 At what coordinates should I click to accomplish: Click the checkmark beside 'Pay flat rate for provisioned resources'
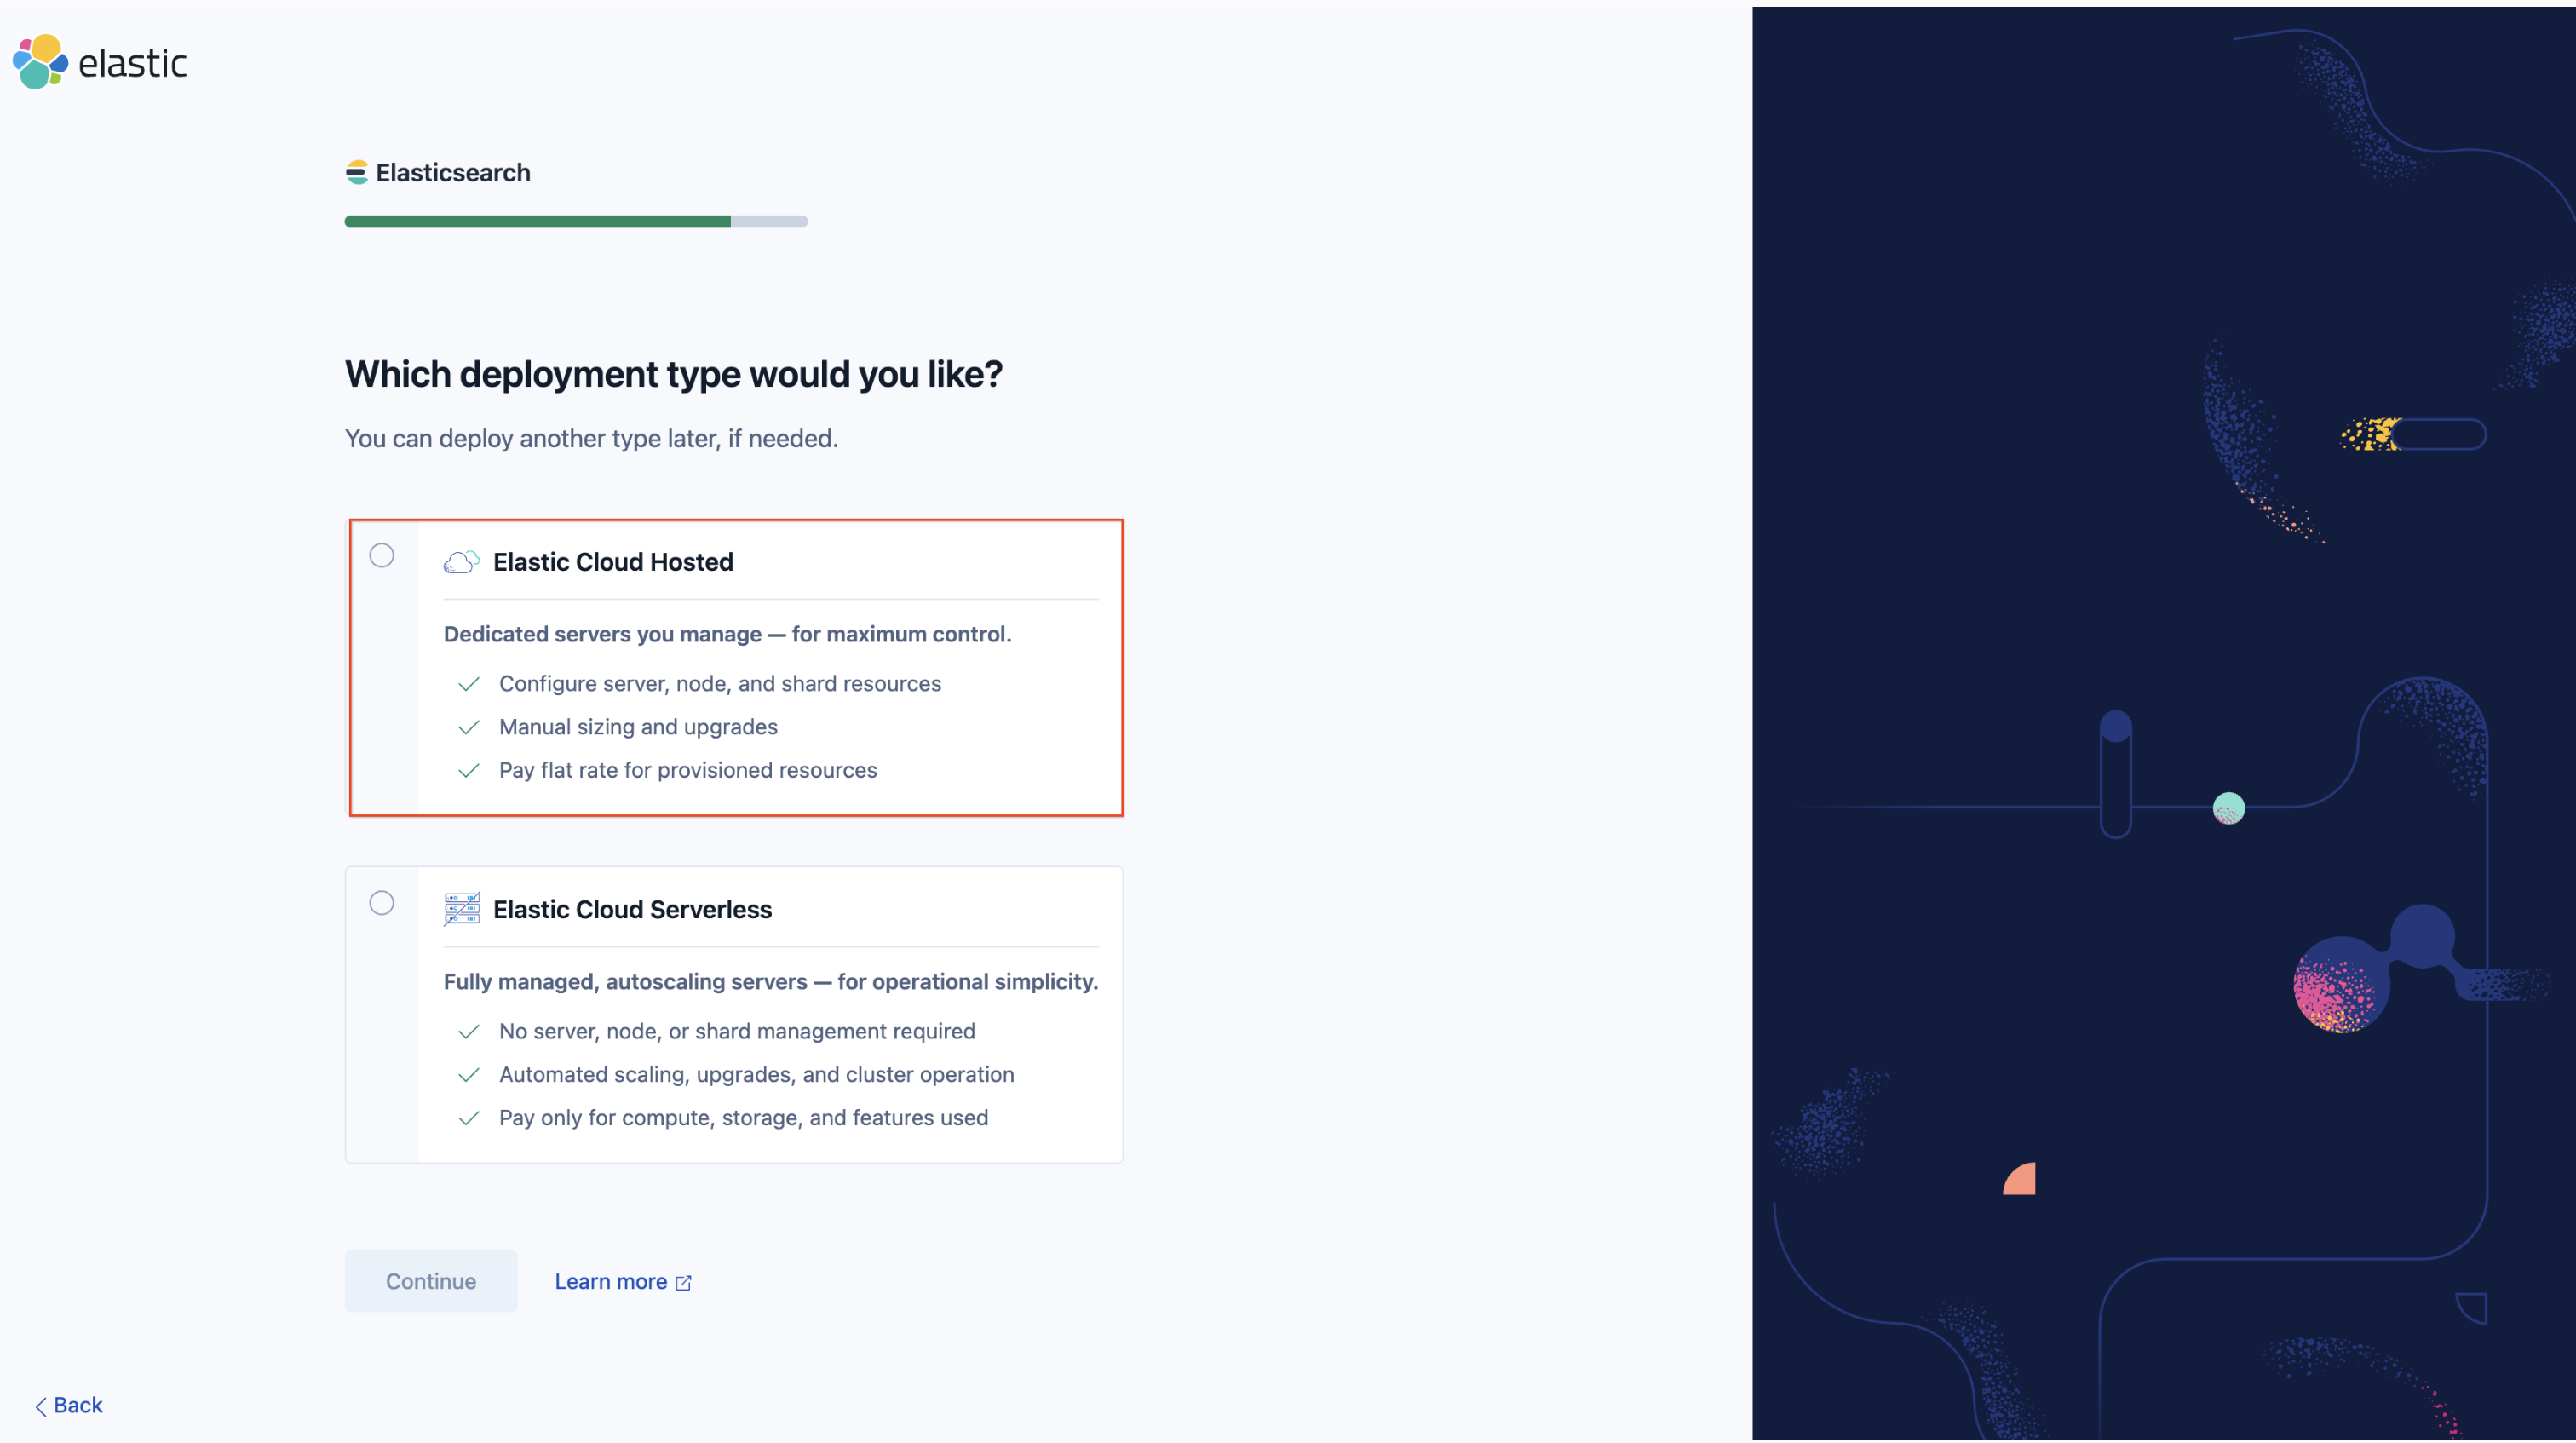[469, 770]
